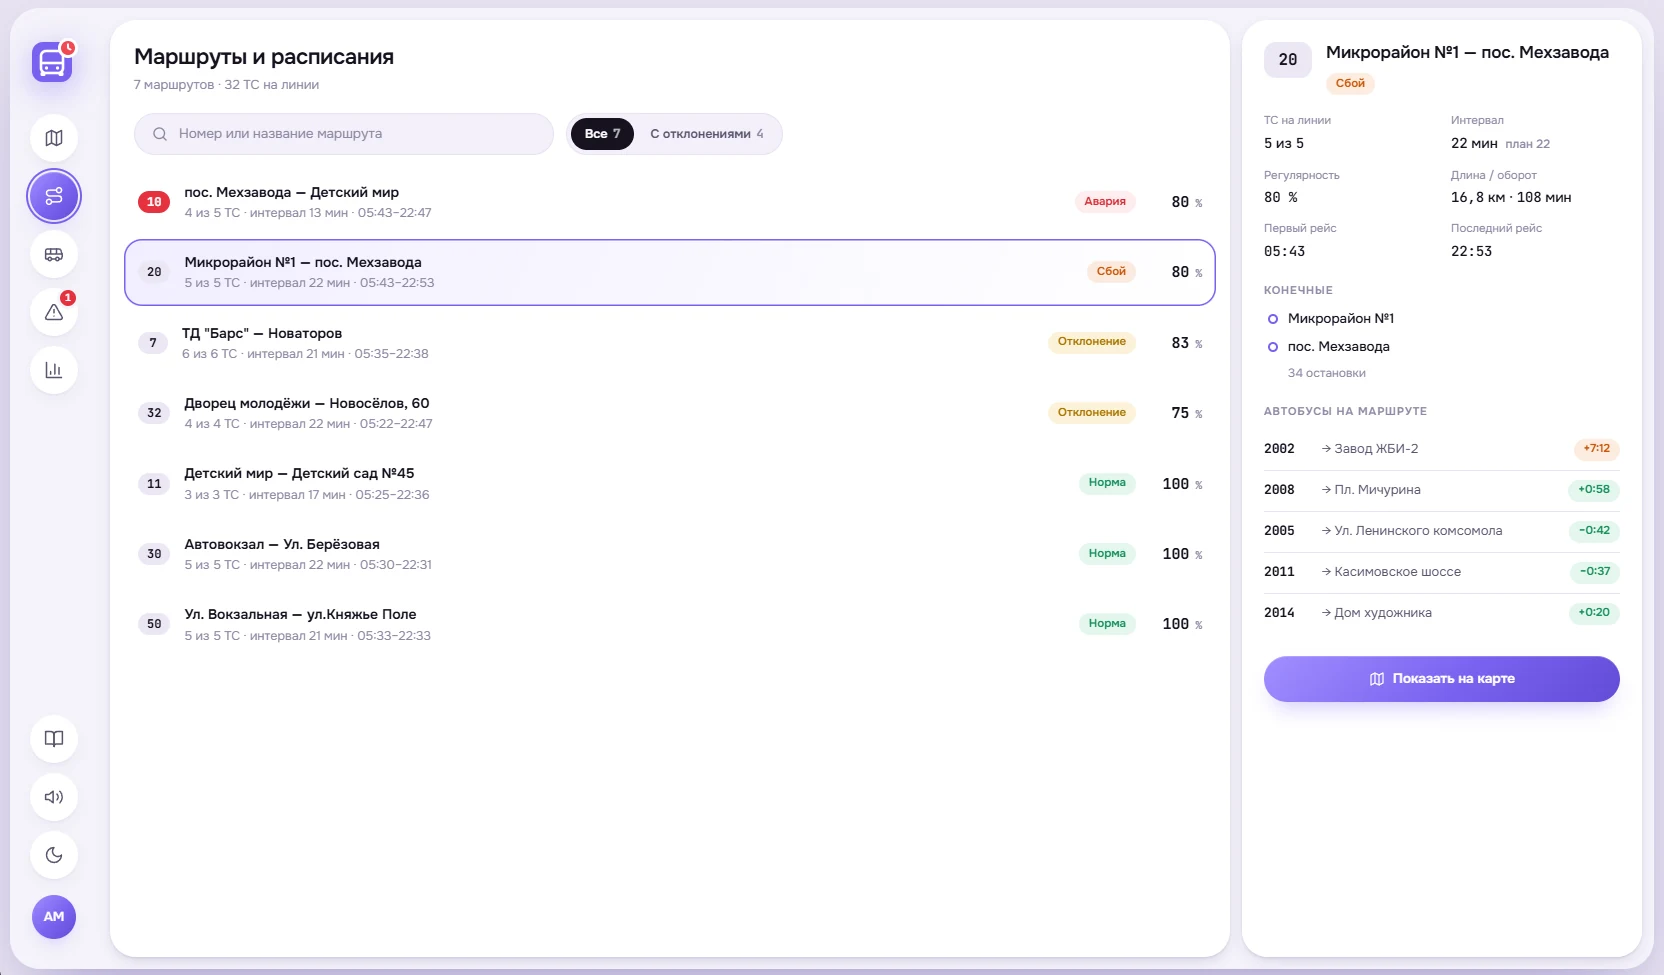Image resolution: width=1664 pixels, height=975 pixels.
Task: Click route number 30 badge
Action: tap(154, 554)
